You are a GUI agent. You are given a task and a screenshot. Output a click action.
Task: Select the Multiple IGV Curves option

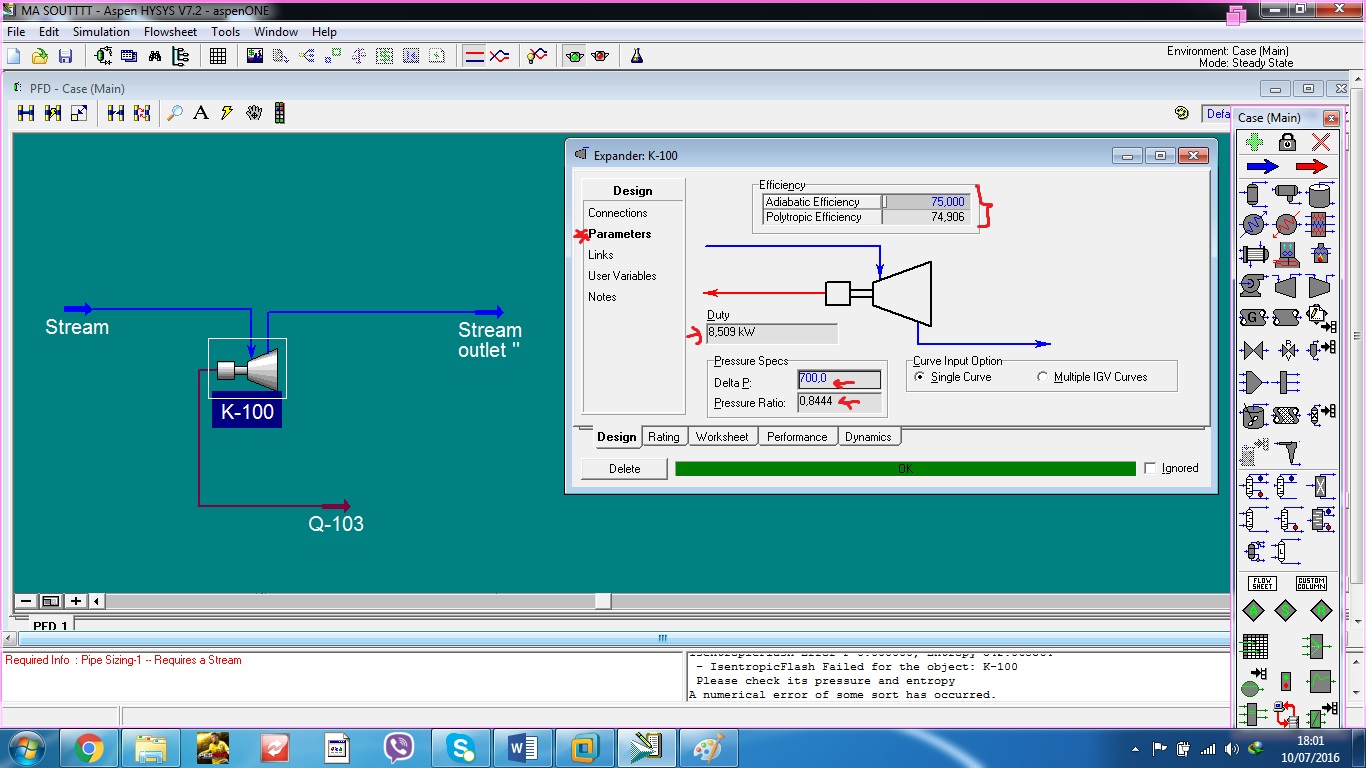pos(1043,376)
